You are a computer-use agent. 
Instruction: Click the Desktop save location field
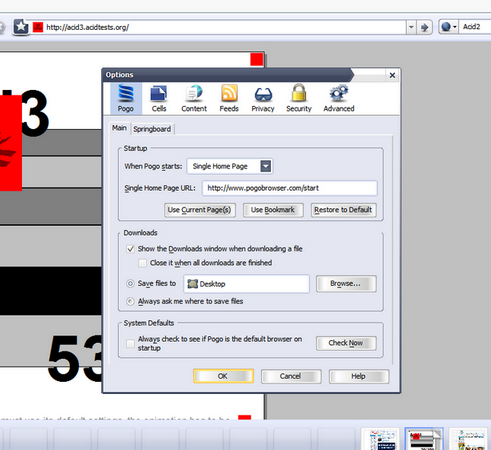[246, 284]
